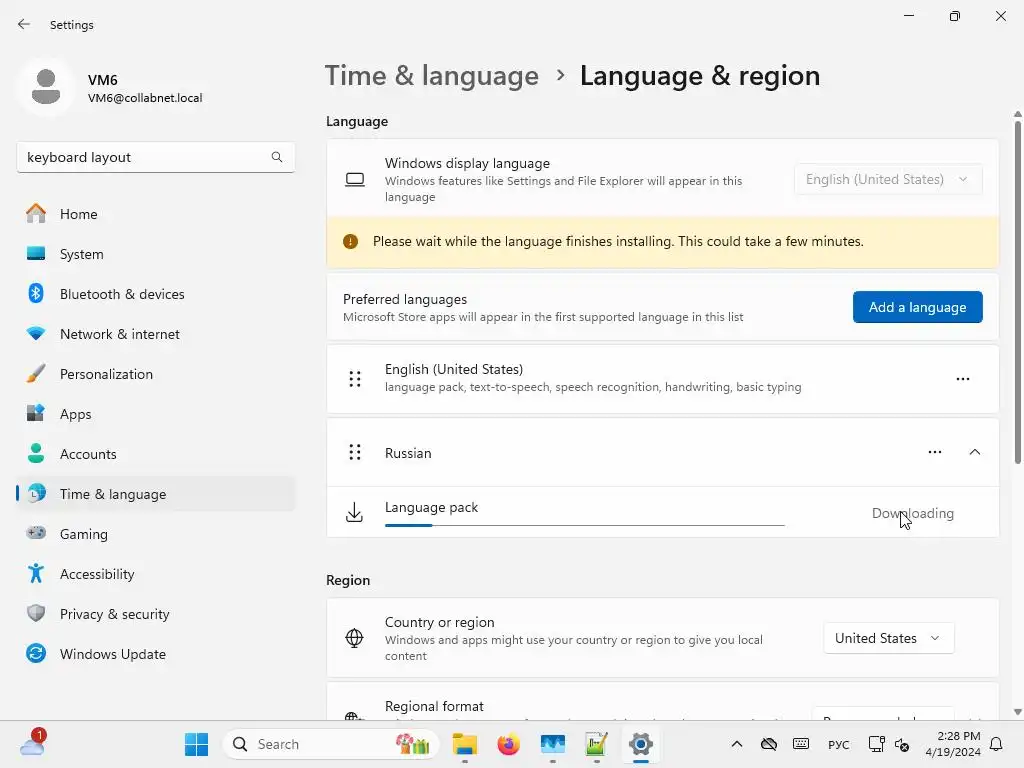1024x768 pixels.
Task: Open the notifications bell in system tray
Action: coord(997,744)
